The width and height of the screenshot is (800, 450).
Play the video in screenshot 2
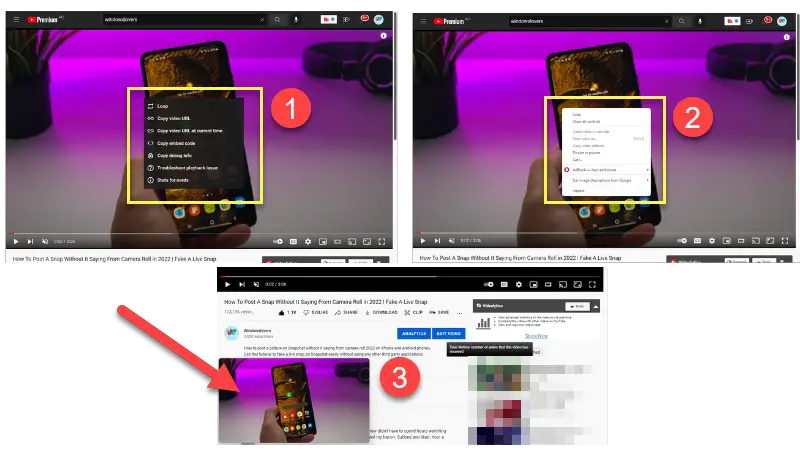422,240
